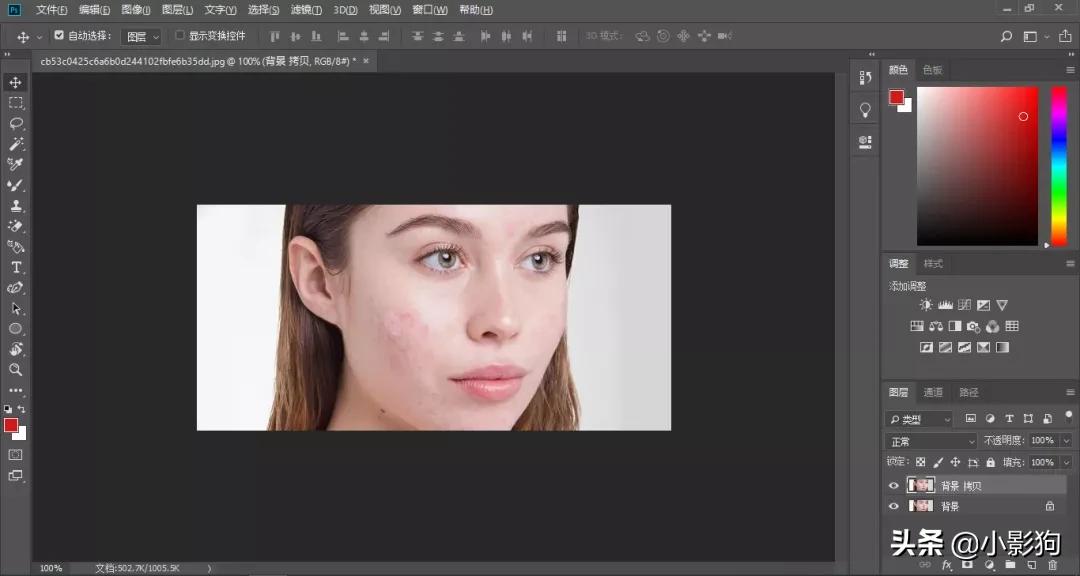Select the Rectangular Marquee tool
Viewport: 1080px width, 576px height.
click(16, 103)
